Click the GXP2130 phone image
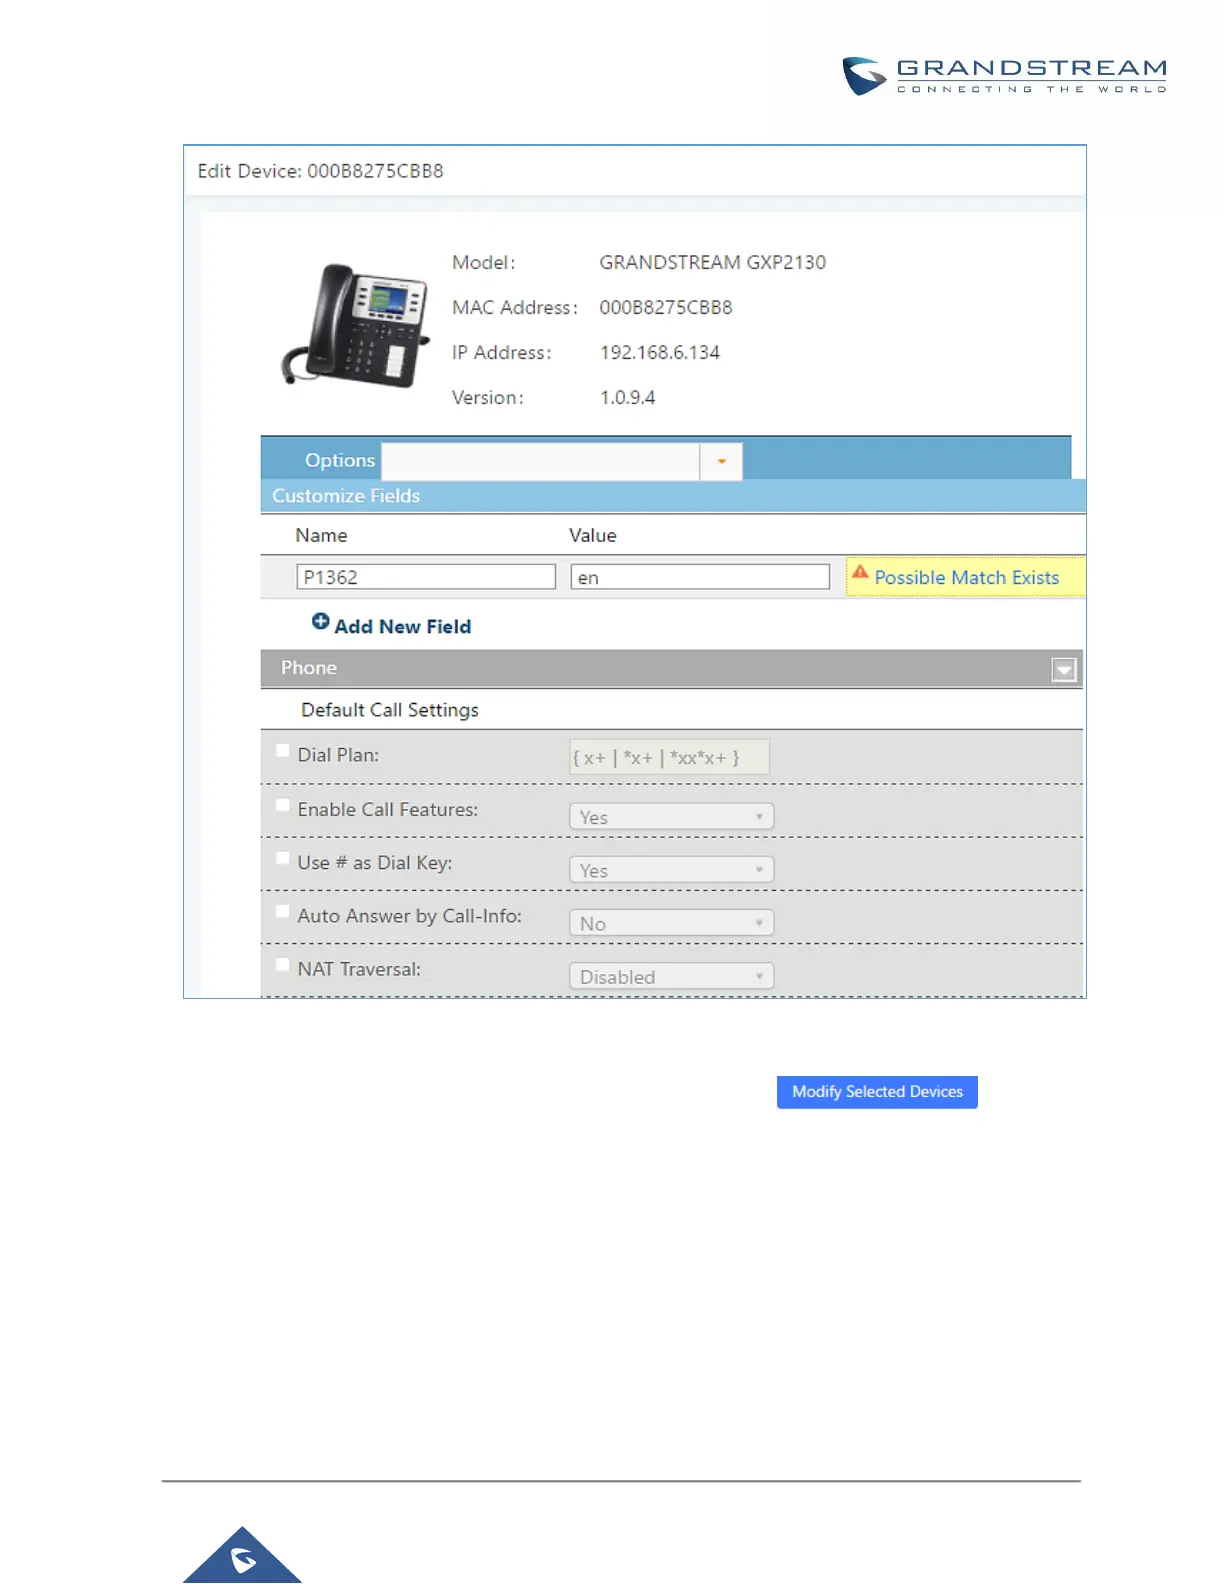The height and width of the screenshot is (1584, 1224). click(356, 325)
